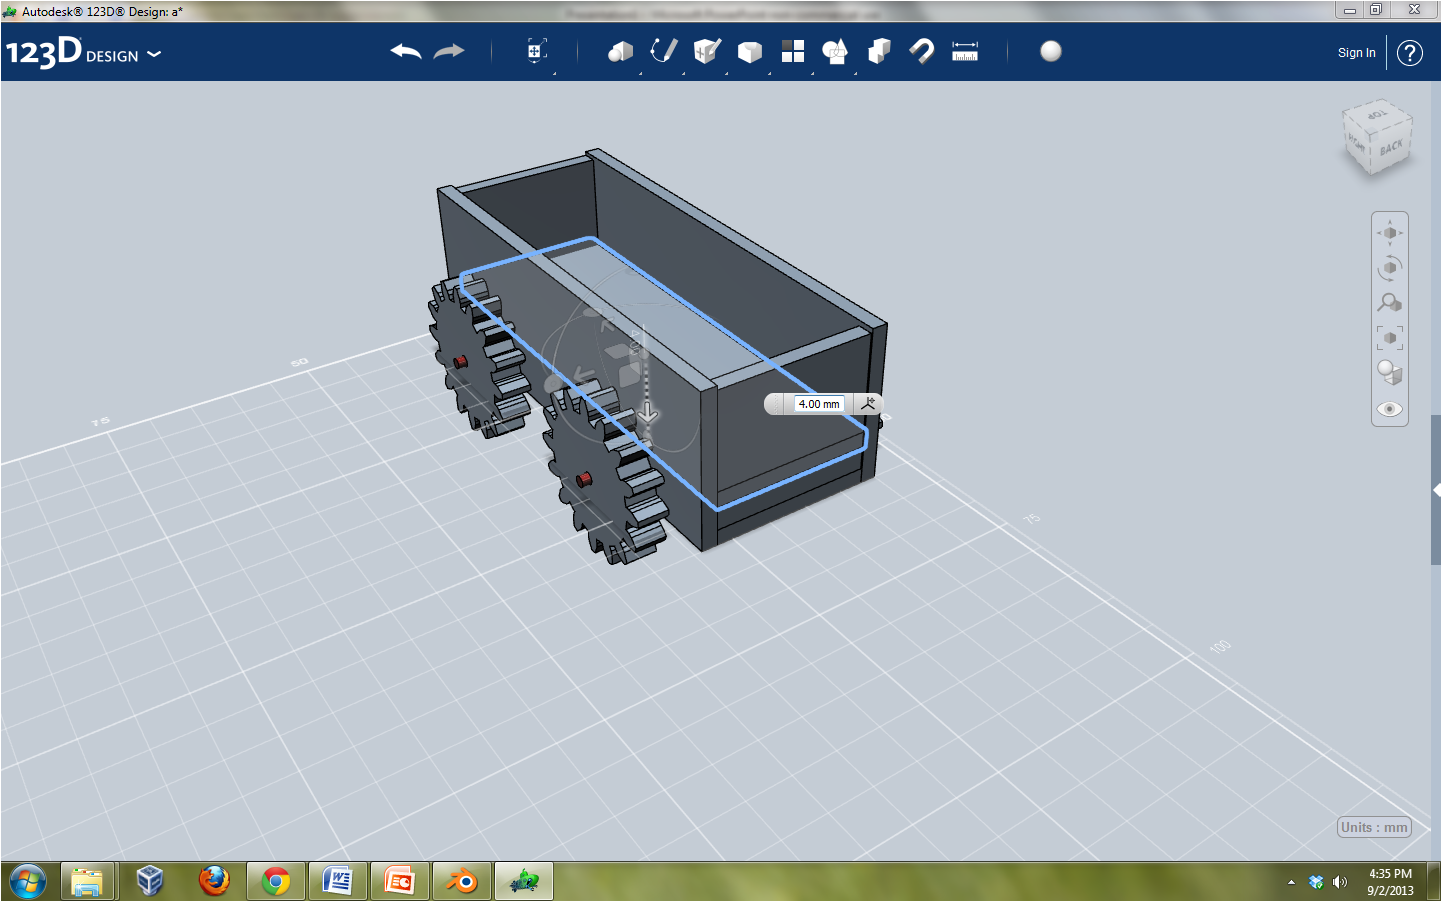Image resolution: width=1442 pixels, height=902 pixels.
Task: Click the Sign In link
Action: click(x=1357, y=53)
